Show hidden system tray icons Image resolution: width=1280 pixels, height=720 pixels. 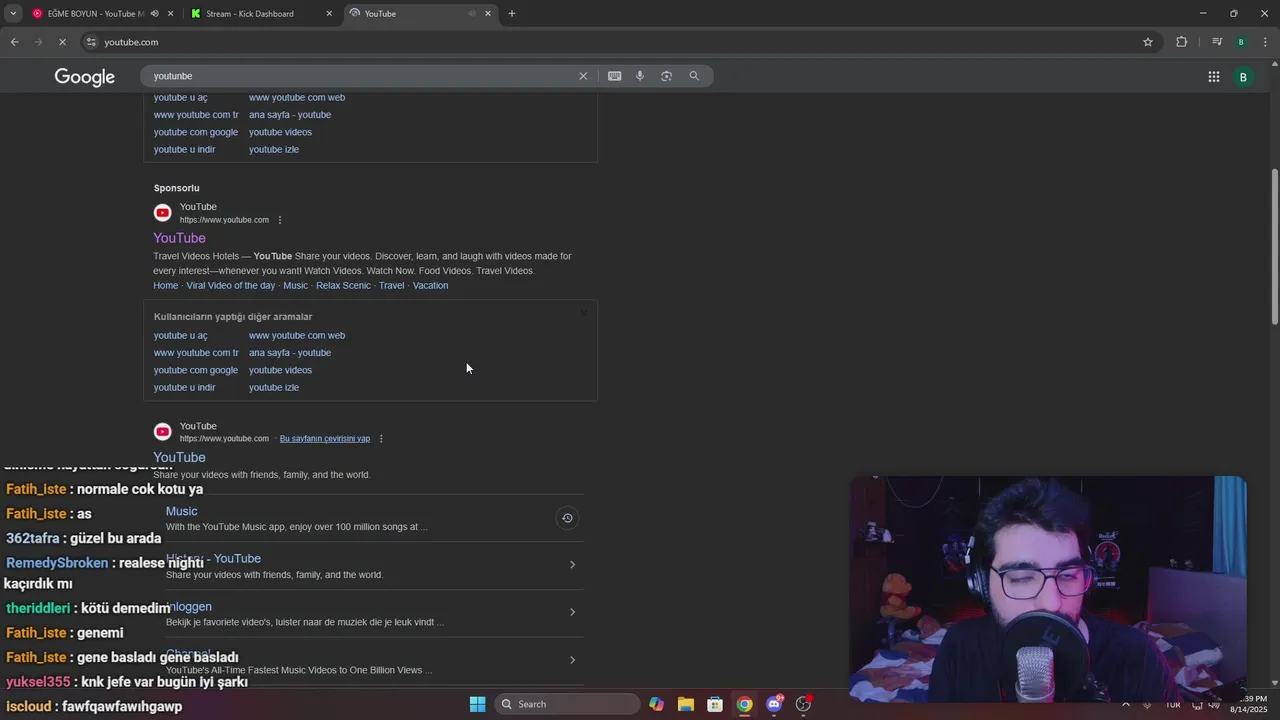(1126, 704)
